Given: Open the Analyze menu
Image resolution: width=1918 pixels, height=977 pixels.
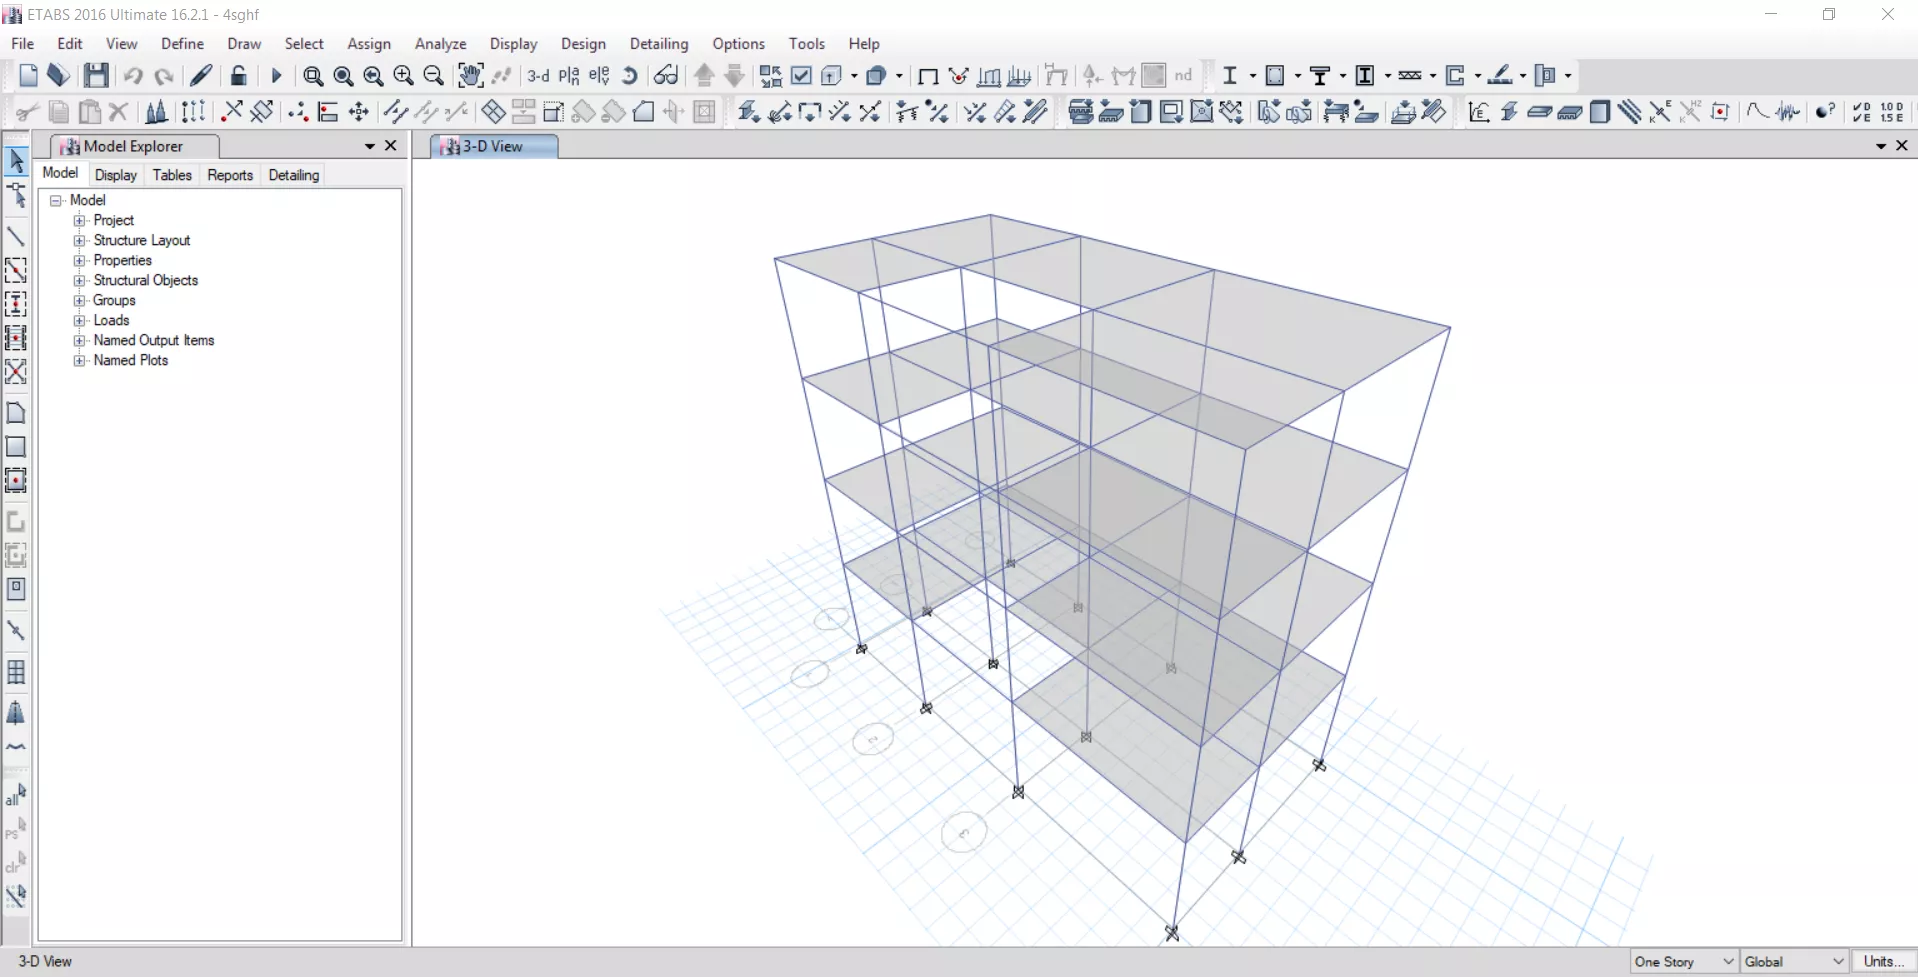Looking at the screenshot, I should (x=440, y=44).
